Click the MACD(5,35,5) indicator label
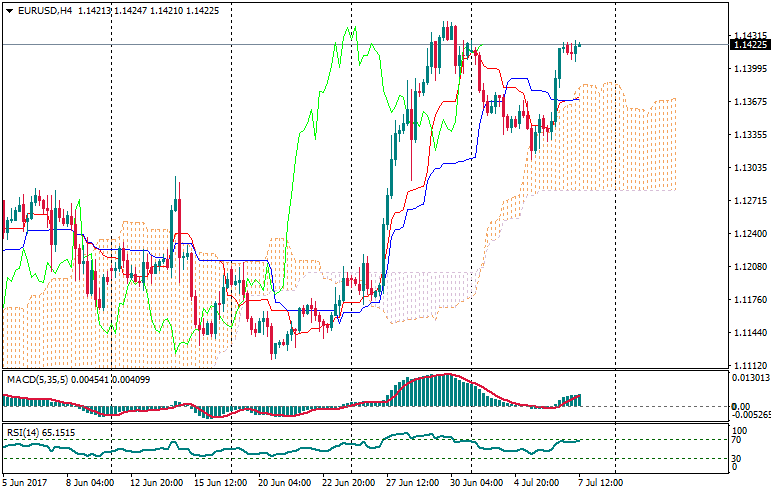771x494 pixels. pos(35,379)
